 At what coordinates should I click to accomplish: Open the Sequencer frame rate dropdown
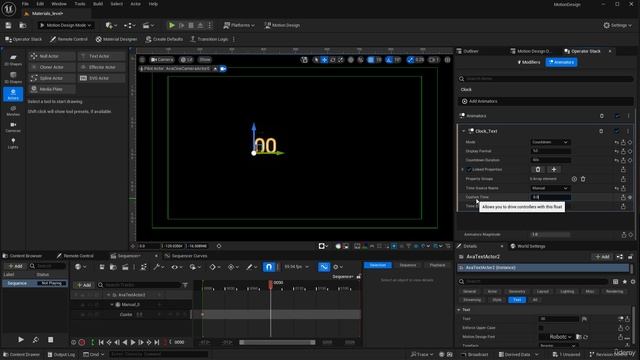click(296, 267)
